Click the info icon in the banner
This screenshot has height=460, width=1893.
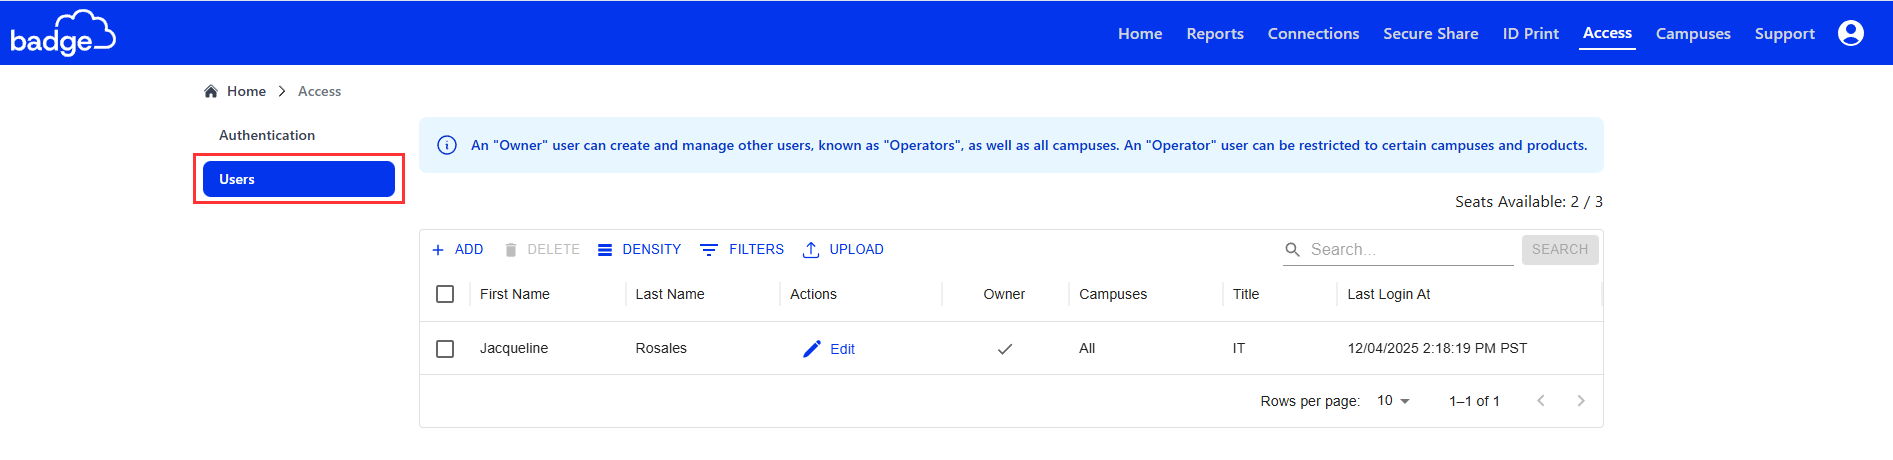point(447,145)
